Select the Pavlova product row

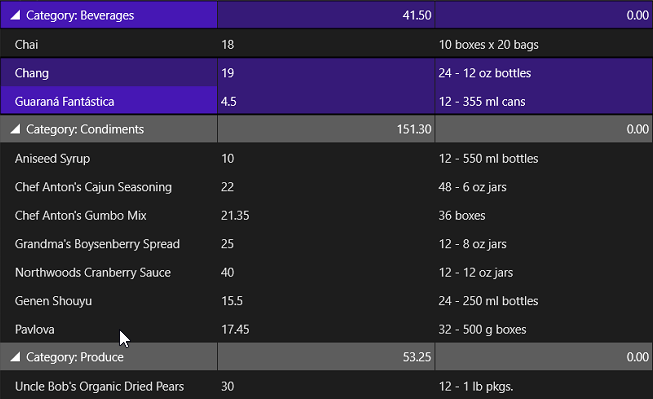coord(326,329)
